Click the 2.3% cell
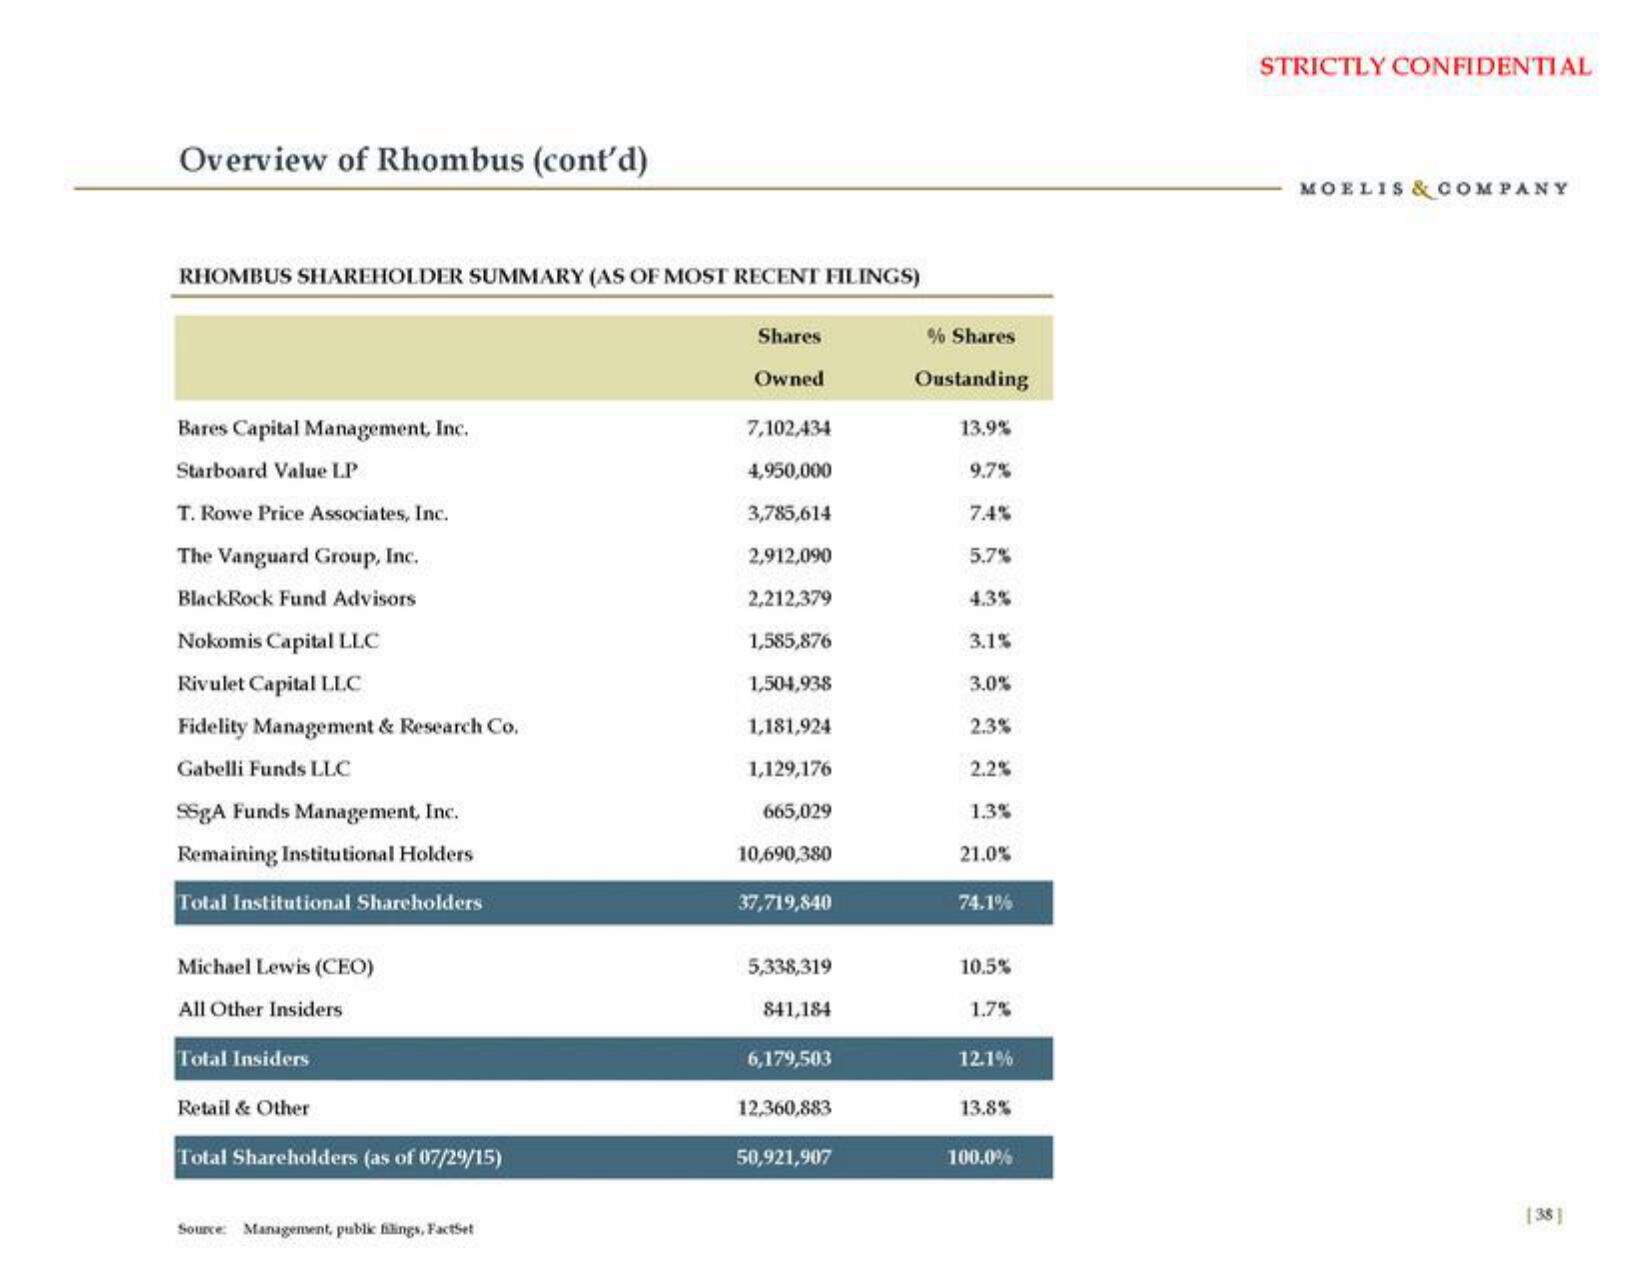The width and height of the screenshot is (1642, 1270). coord(990,726)
